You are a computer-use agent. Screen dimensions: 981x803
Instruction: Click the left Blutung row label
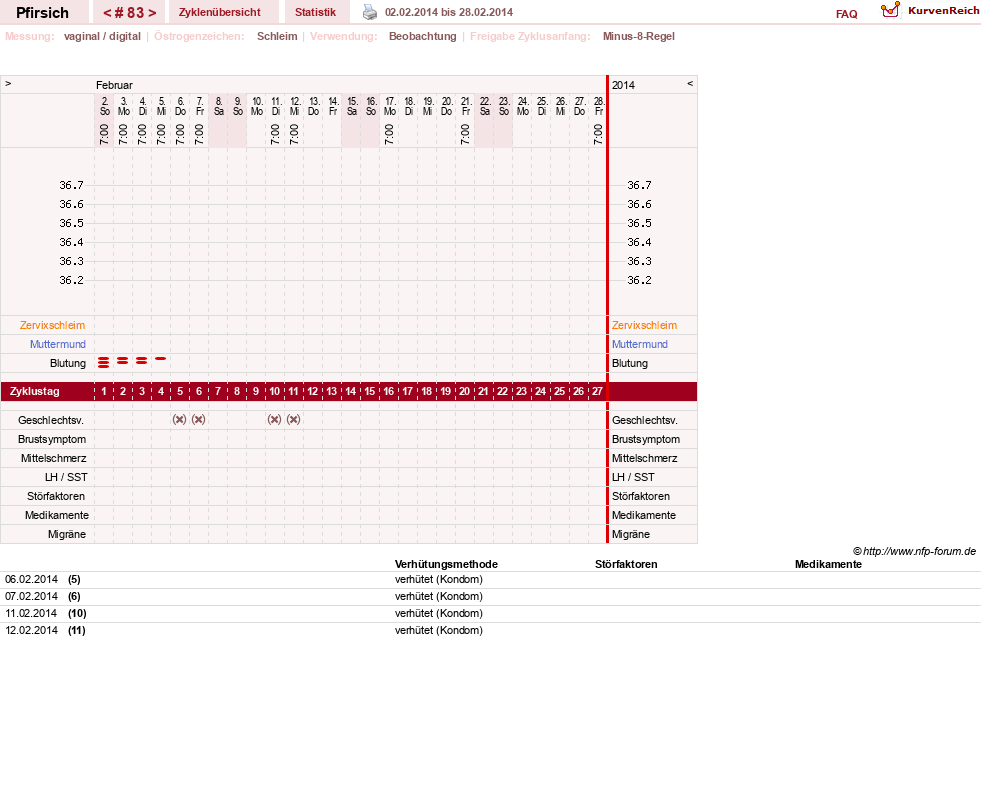(68, 363)
